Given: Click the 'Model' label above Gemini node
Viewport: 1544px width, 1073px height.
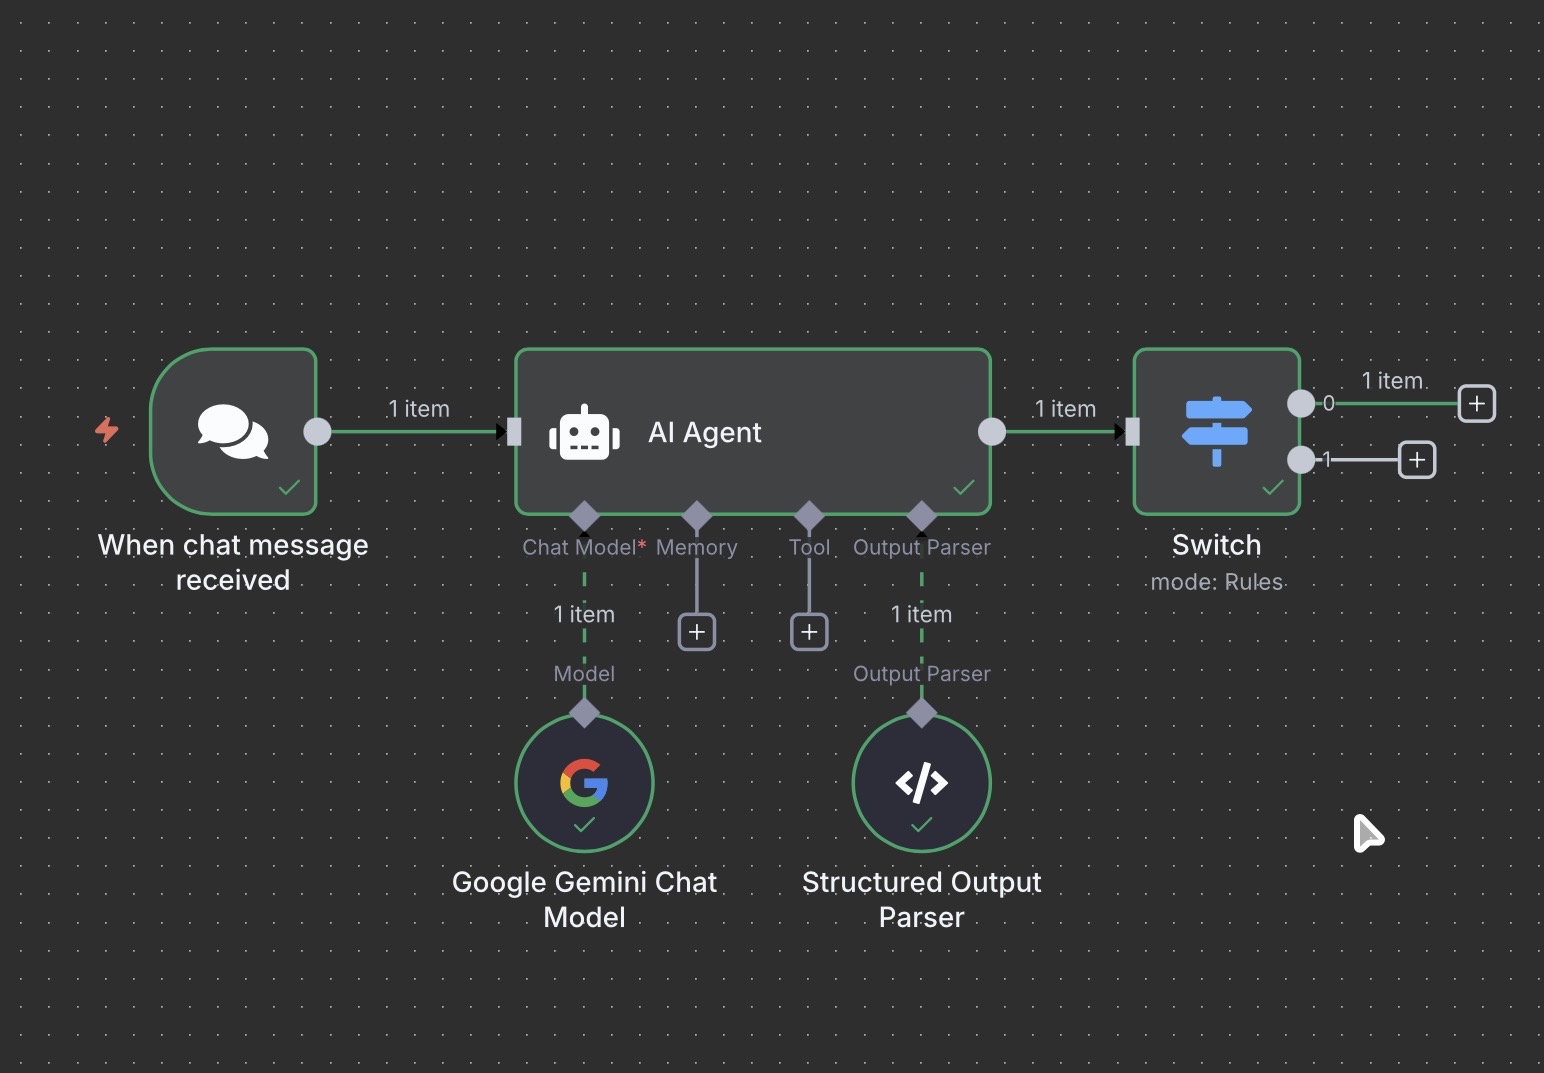Looking at the screenshot, I should point(584,674).
